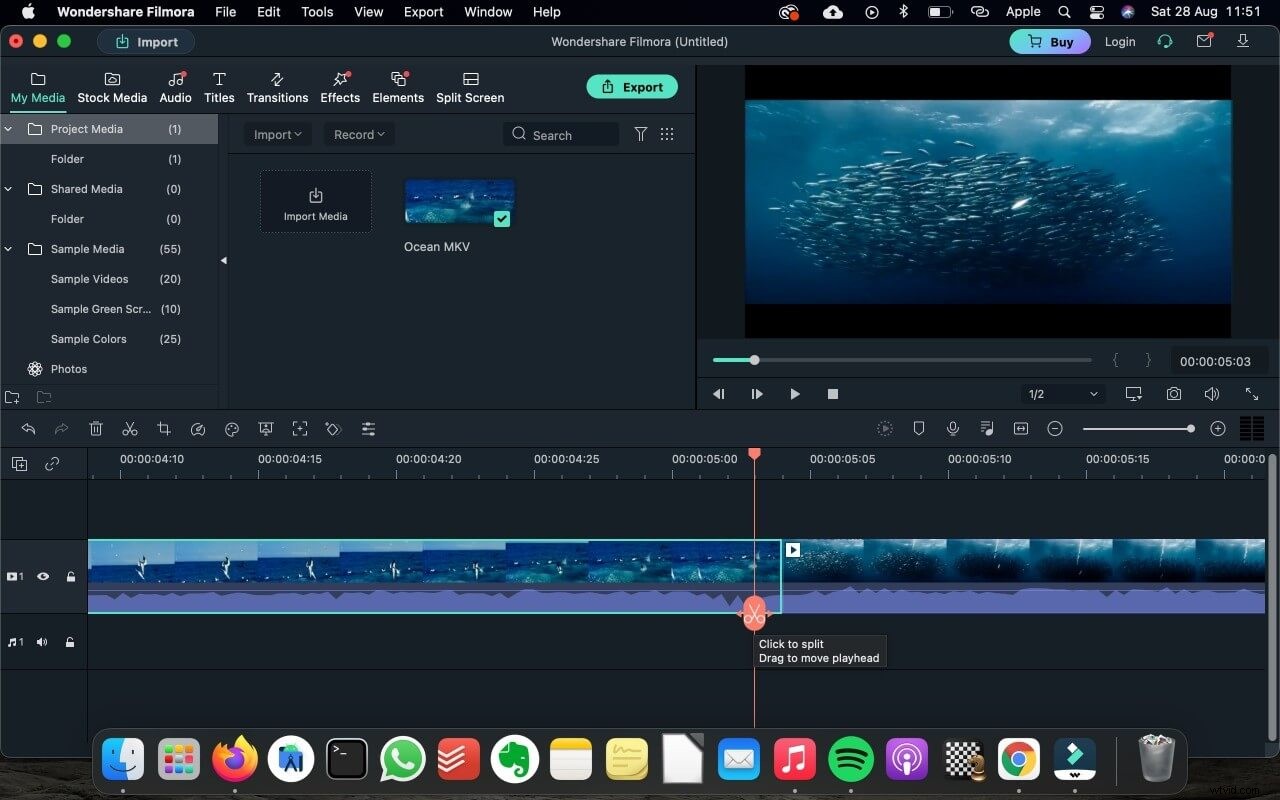Viewport: 1280px width, 800px height.
Task: Take a snapshot of the preview frame
Action: (1173, 394)
